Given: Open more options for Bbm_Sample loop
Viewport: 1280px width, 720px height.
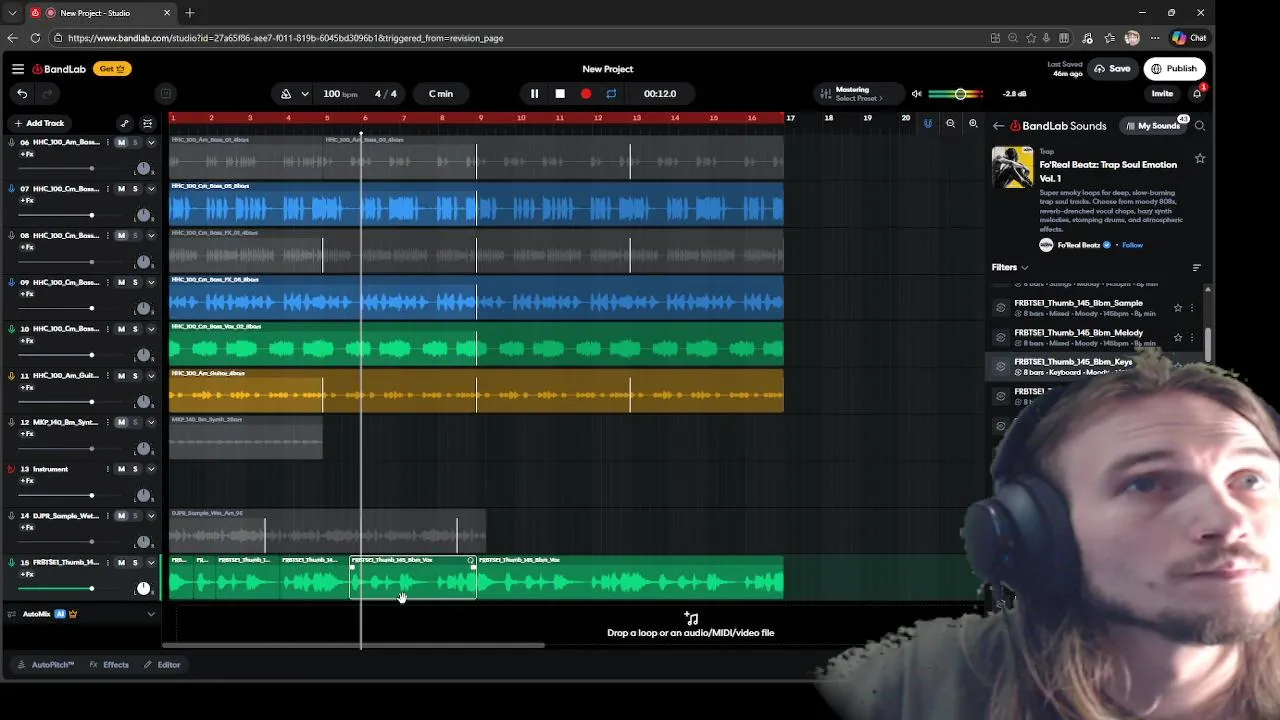Looking at the screenshot, I should point(1192,308).
